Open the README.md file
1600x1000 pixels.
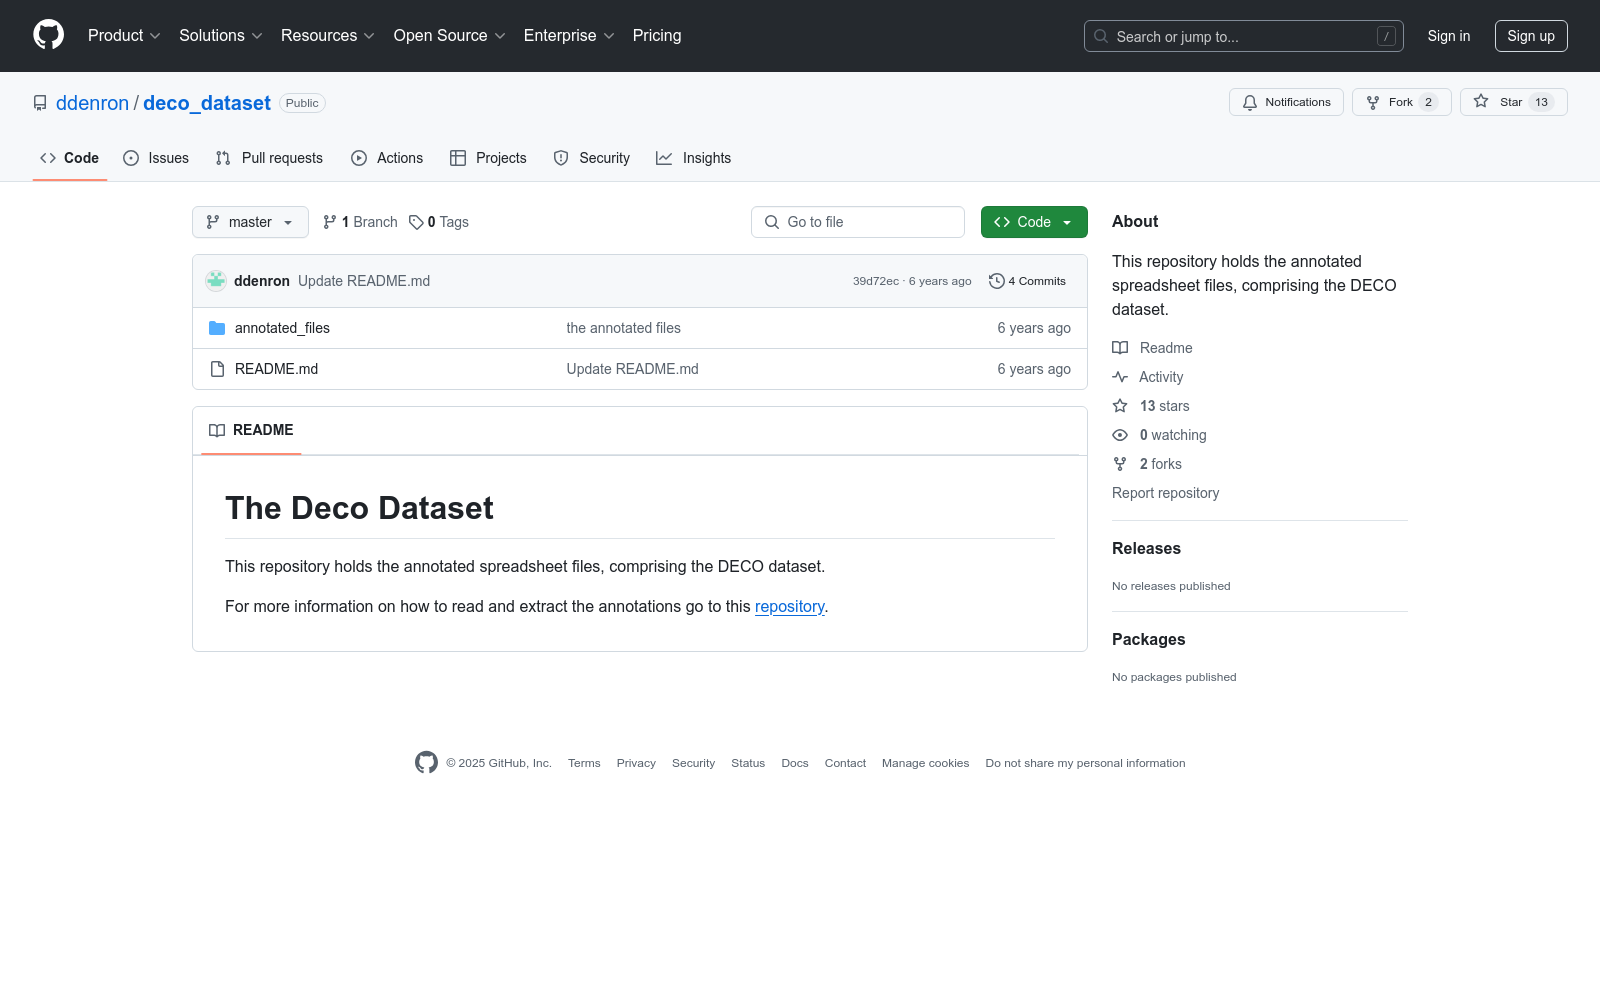276,369
